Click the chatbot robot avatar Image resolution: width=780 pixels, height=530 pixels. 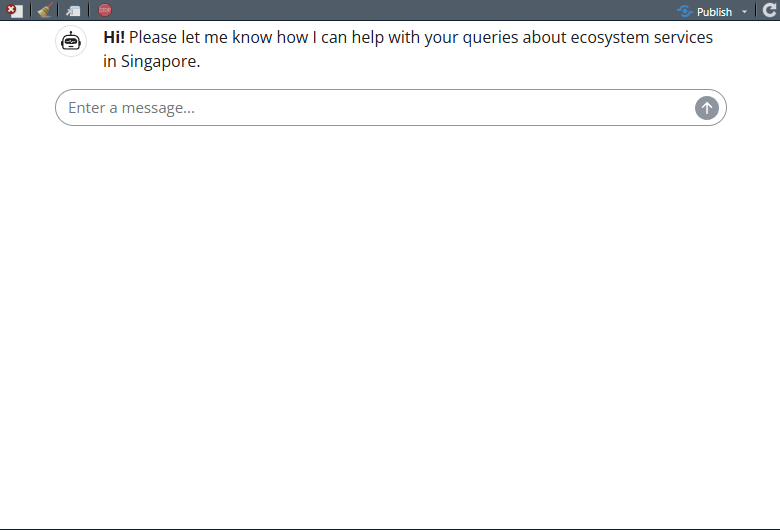pyautogui.click(x=70, y=41)
